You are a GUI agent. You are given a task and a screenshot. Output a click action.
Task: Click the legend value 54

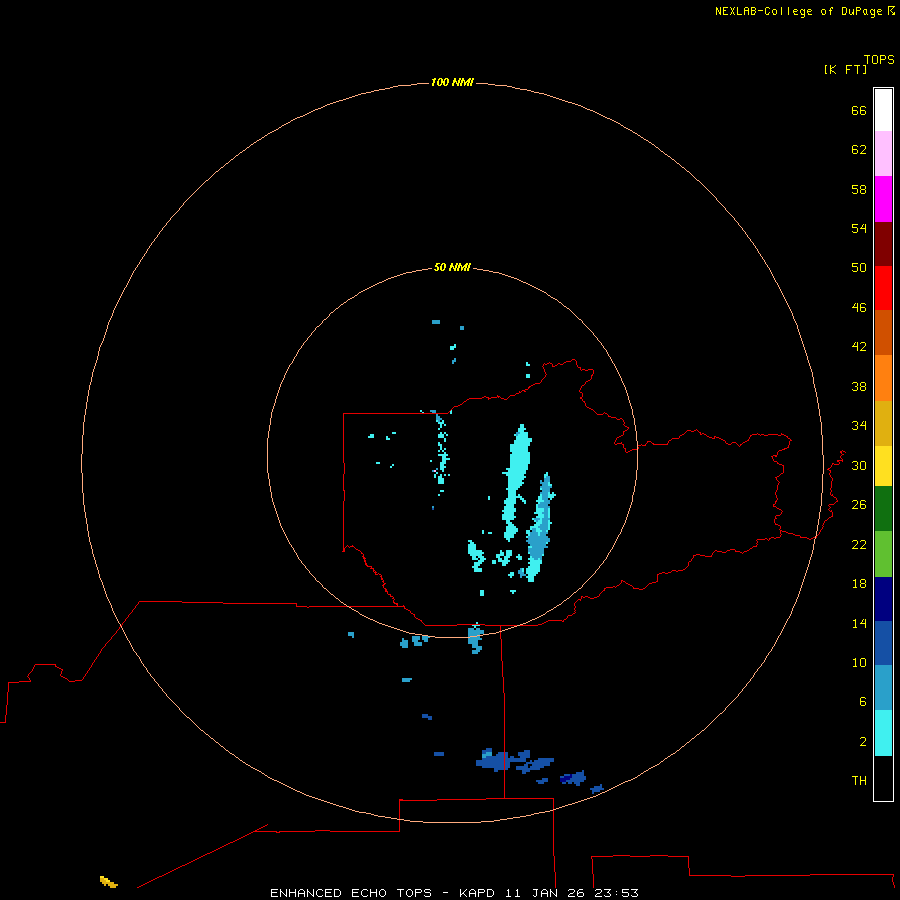(x=859, y=228)
